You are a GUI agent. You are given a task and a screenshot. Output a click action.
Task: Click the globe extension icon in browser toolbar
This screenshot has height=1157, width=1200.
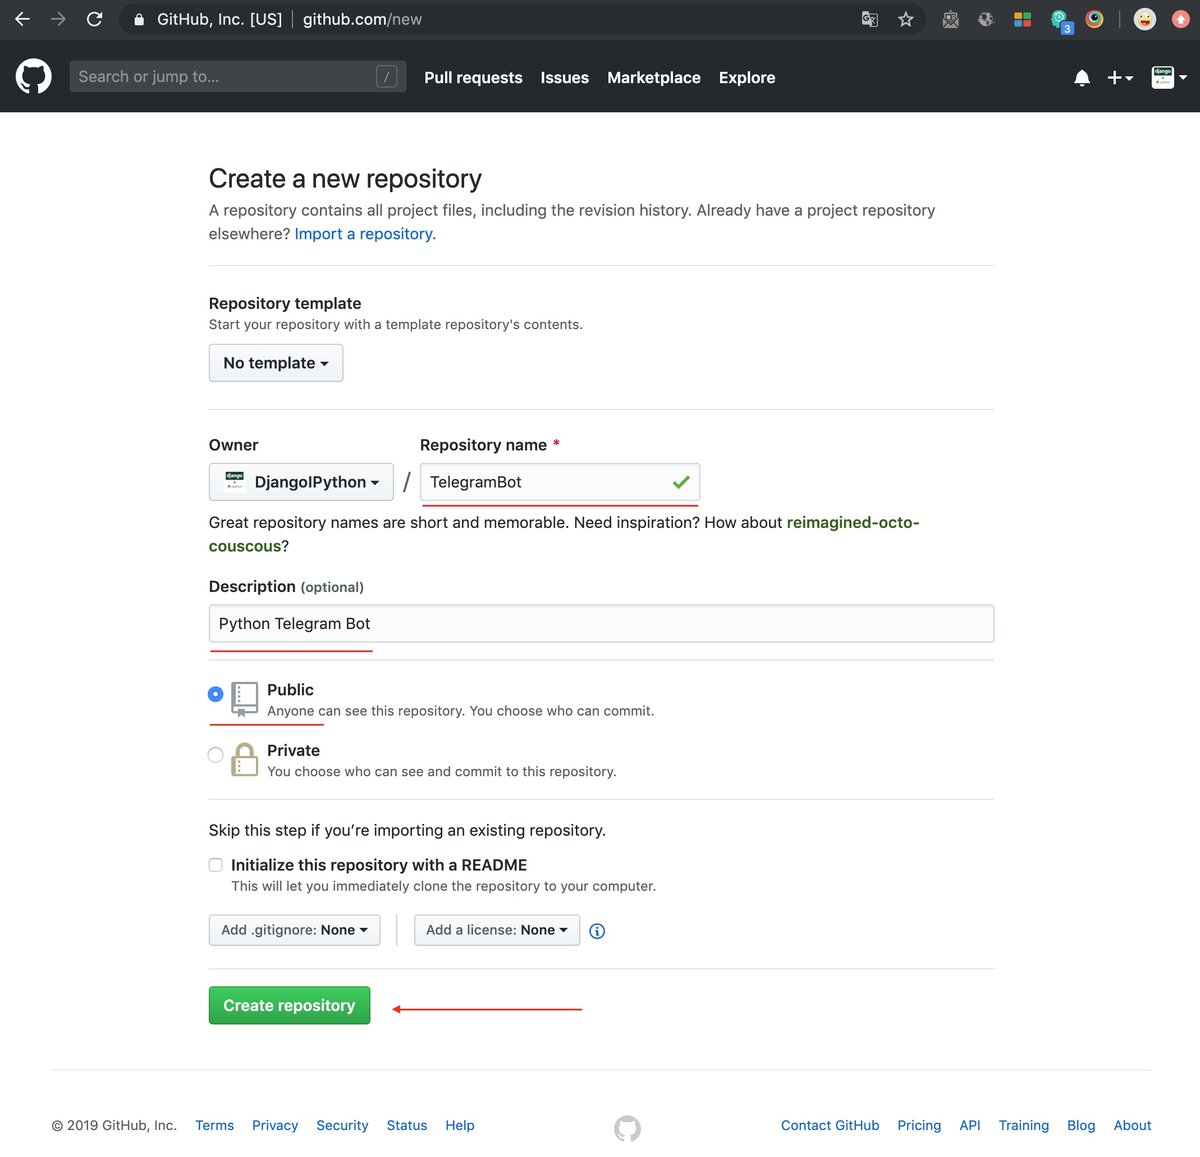pos(986,19)
